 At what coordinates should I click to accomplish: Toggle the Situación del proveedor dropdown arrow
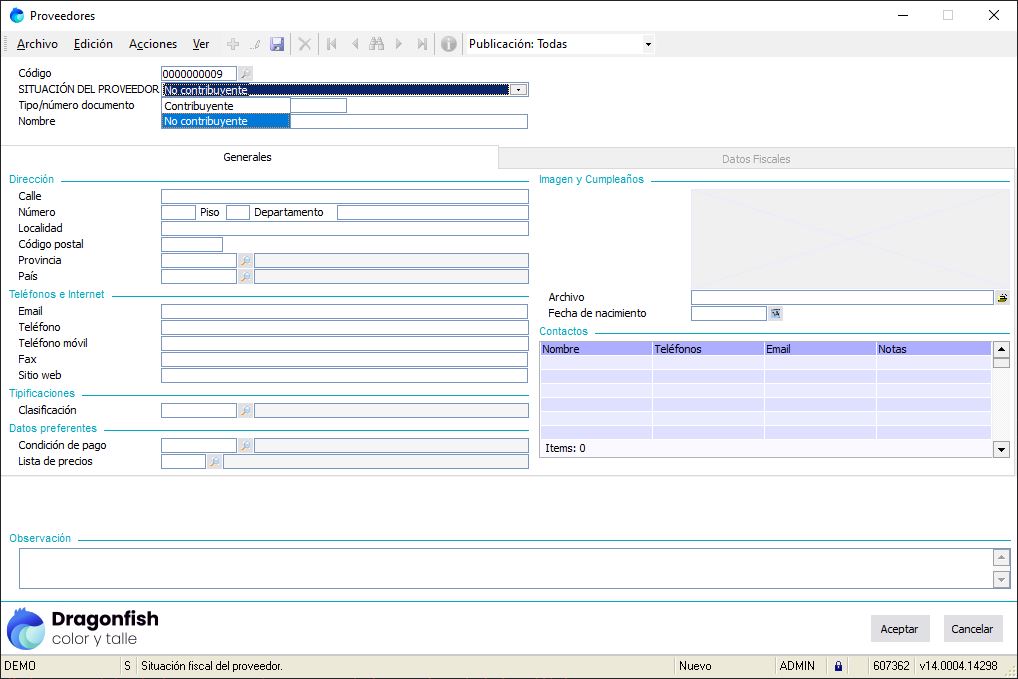(x=518, y=90)
